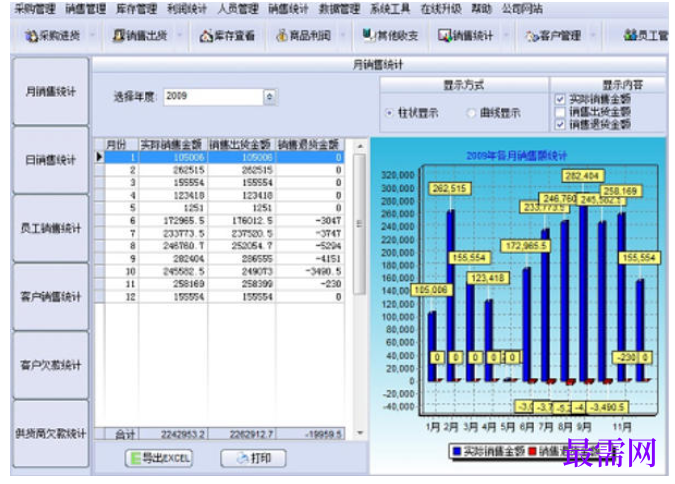Open the 库存查看 inventory view icon

point(206,36)
